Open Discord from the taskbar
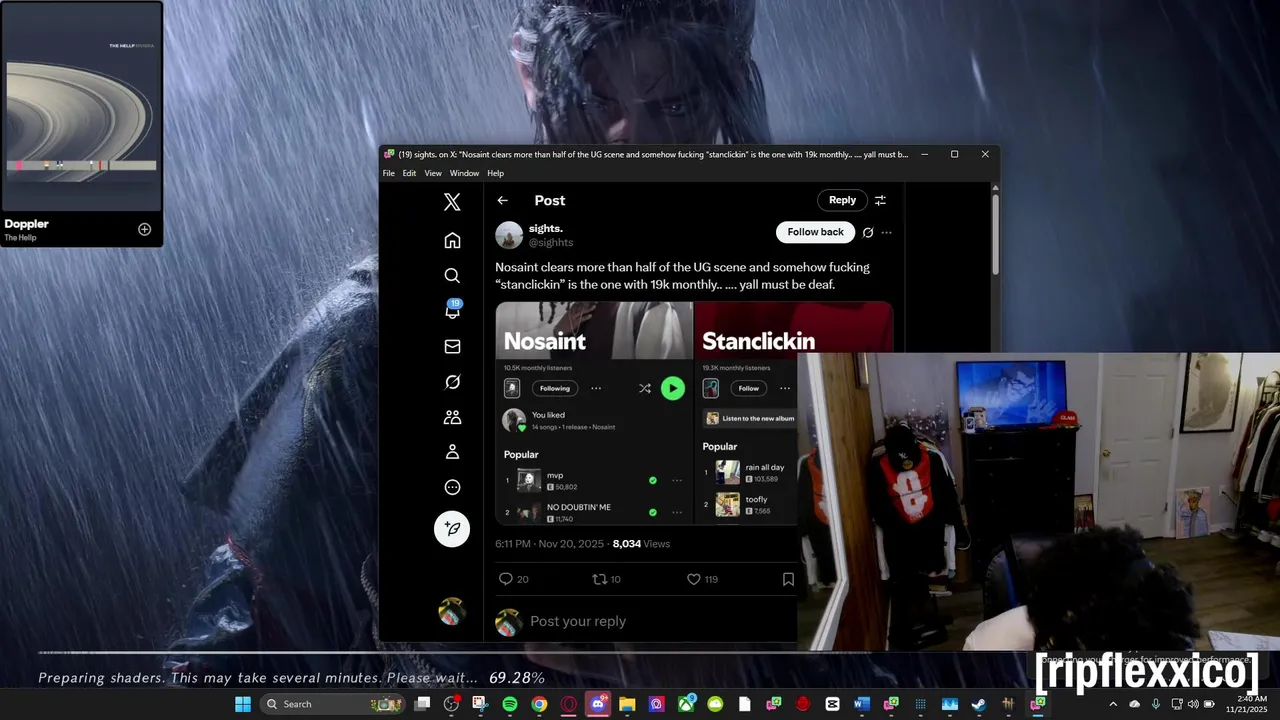This screenshot has height=720, width=1280. [597, 704]
